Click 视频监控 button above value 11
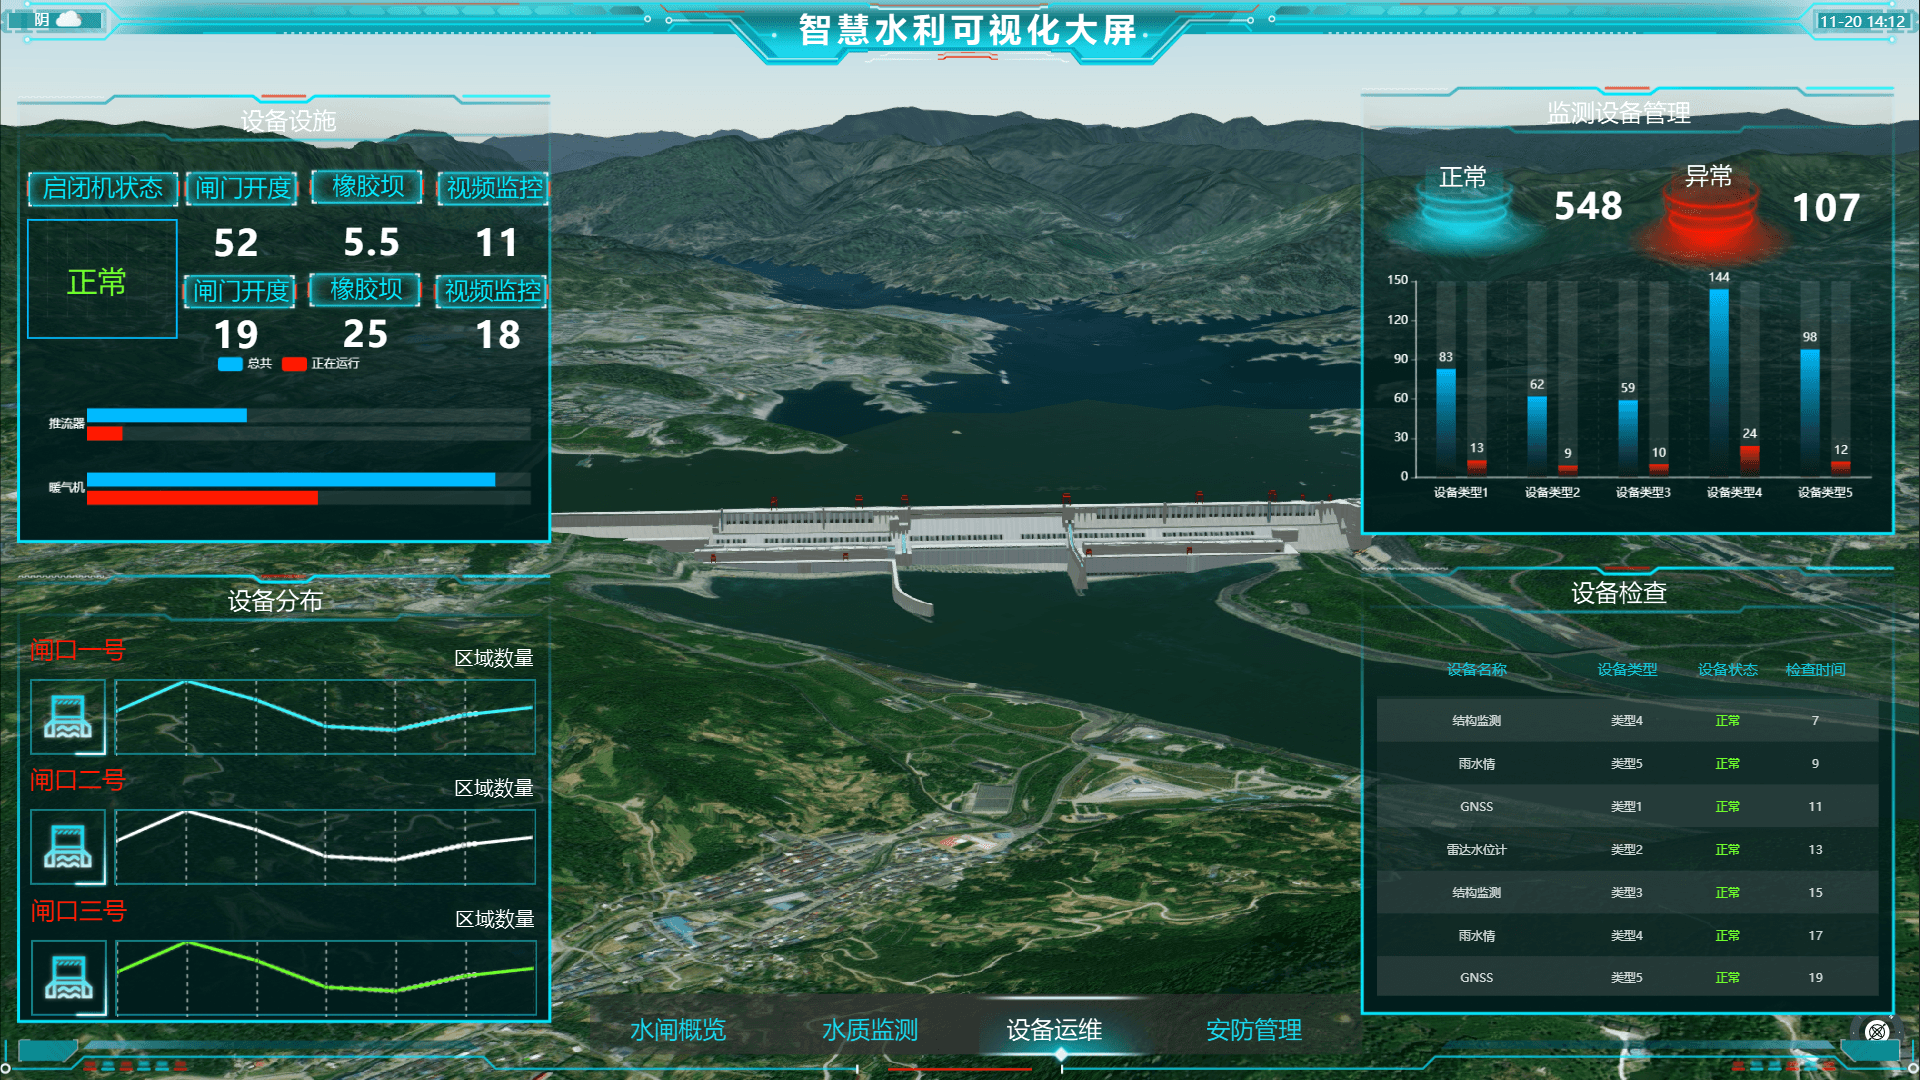This screenshot has height=1080, width=1920. [x=494, y=188]
